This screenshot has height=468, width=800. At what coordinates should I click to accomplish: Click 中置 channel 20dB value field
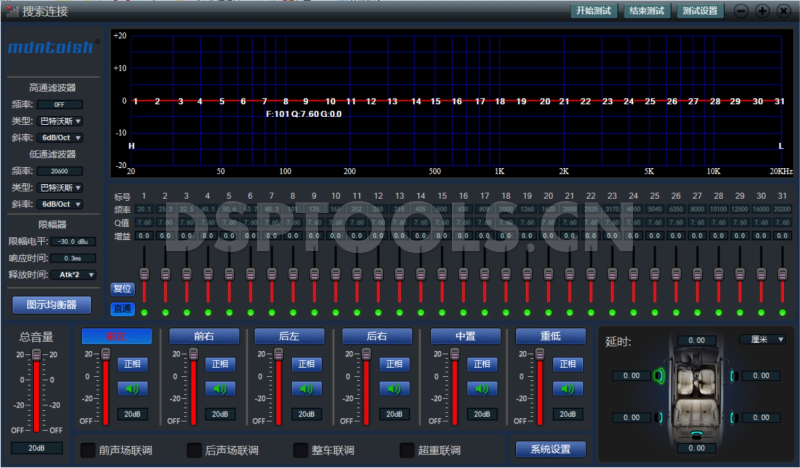coord(482,414)
